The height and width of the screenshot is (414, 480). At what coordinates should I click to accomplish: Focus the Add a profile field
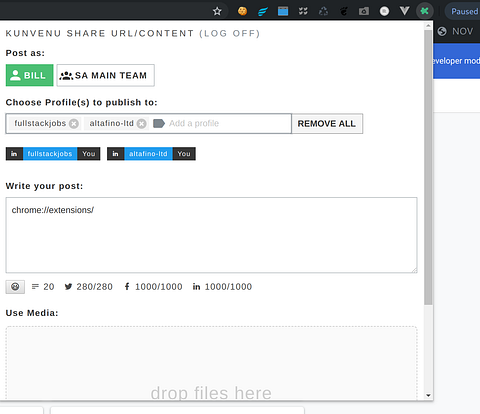[x=220, y=124]
